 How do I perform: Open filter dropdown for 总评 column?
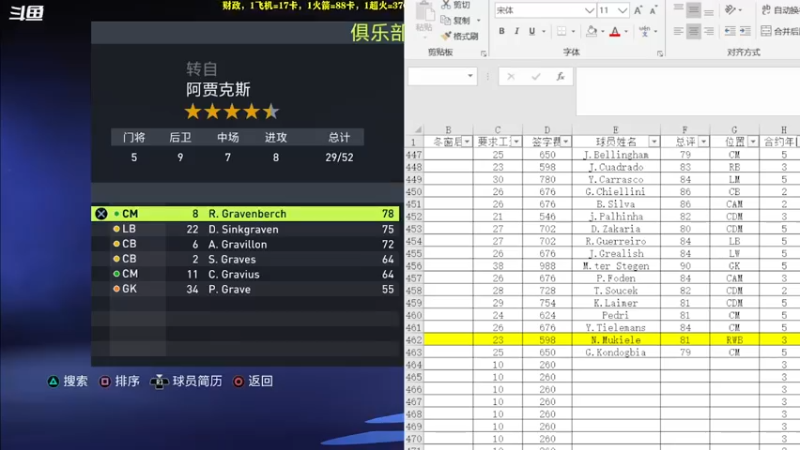(703, 141)
